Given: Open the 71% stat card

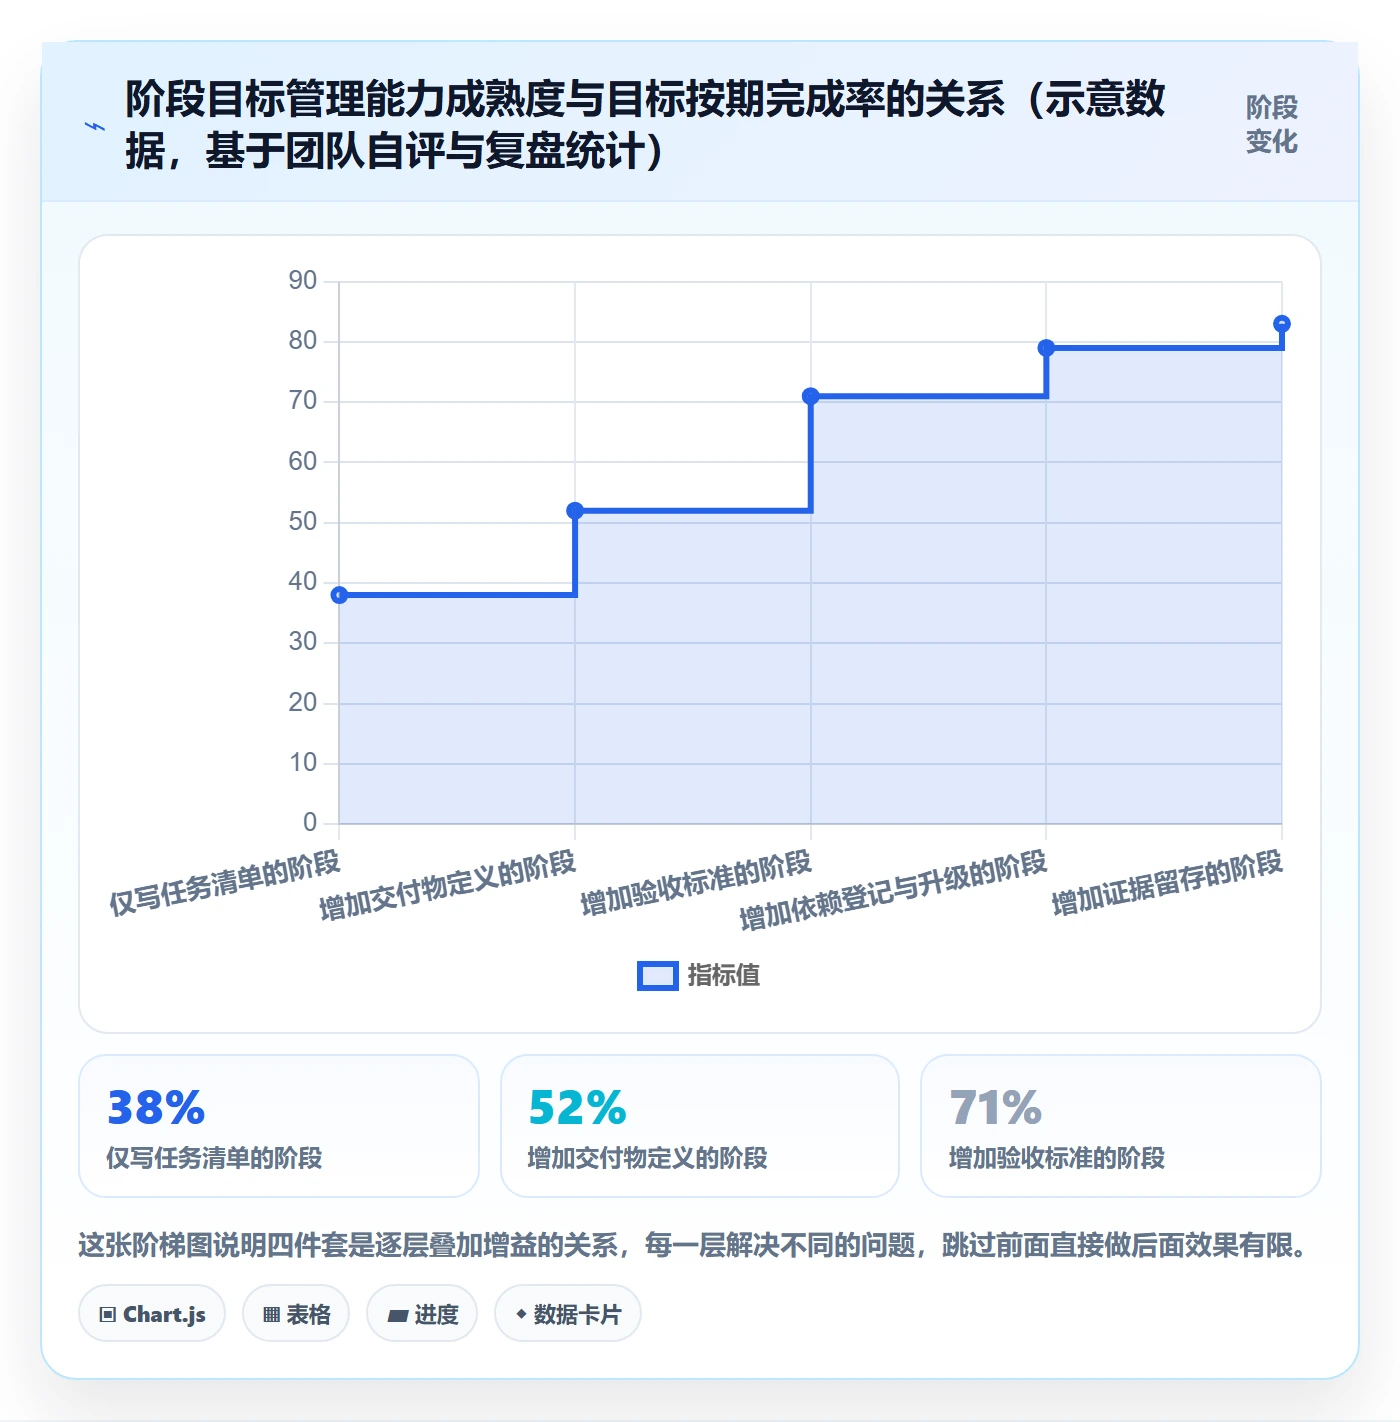Looking at the screenshot, I should (x=1121, y=1126).
